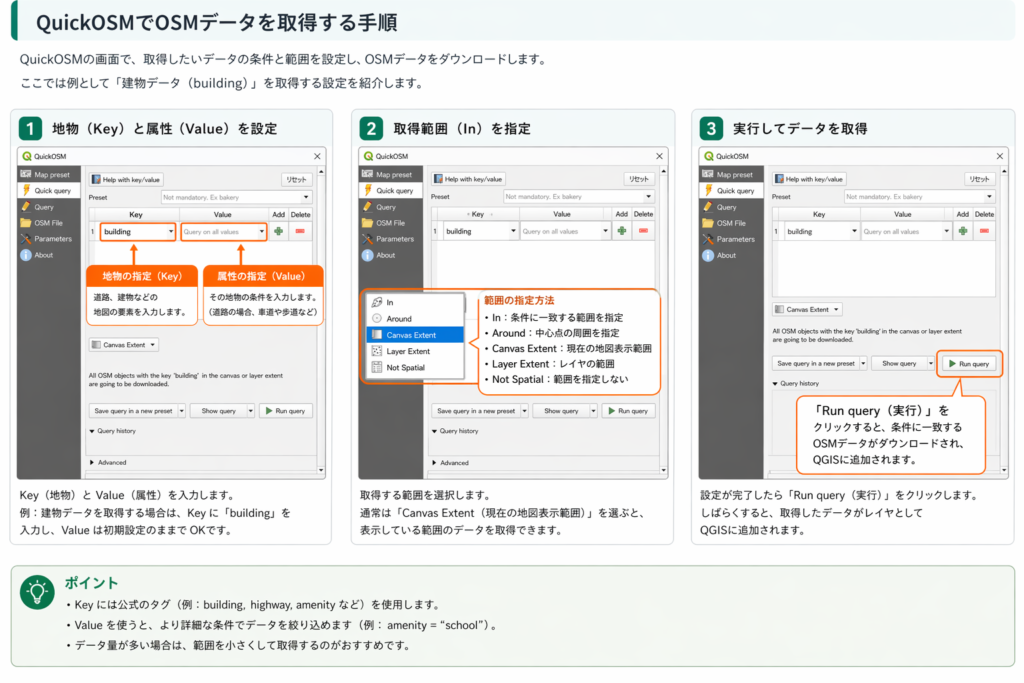Open the Canvas Extent dropdown in step 3
Screen dimensions: 1024x683
(x=807, y=310)
